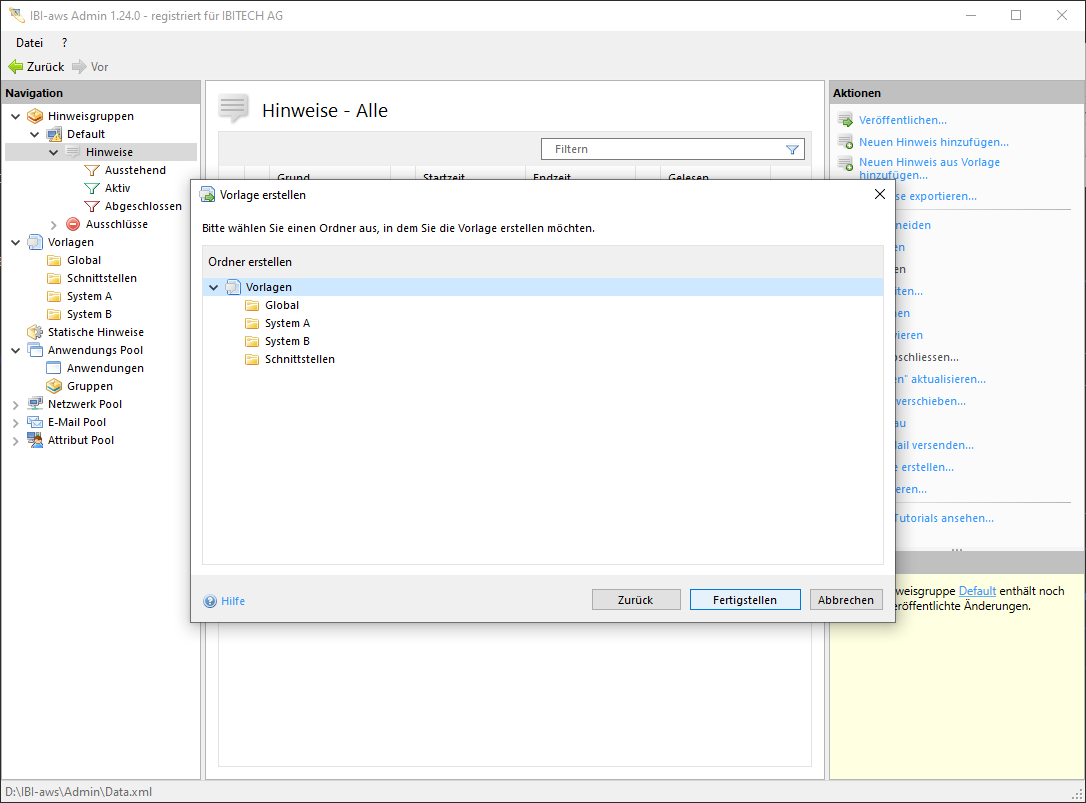Click the Attribut Pool icon
Viewport: 1086px width, 803px height.
(x=35, y=440)
